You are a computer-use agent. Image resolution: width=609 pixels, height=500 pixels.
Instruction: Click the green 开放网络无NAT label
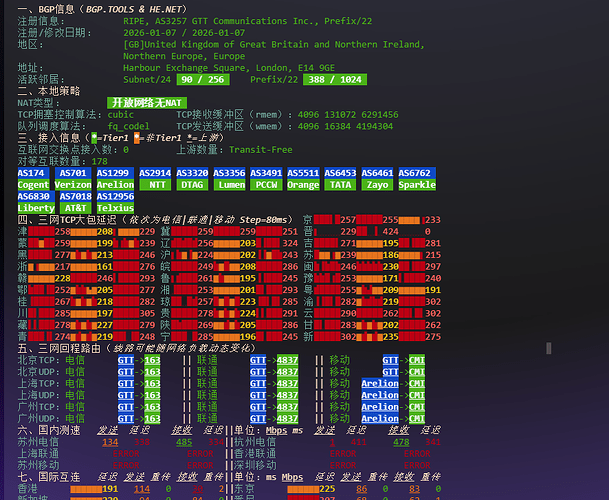(x=147, y=103)
